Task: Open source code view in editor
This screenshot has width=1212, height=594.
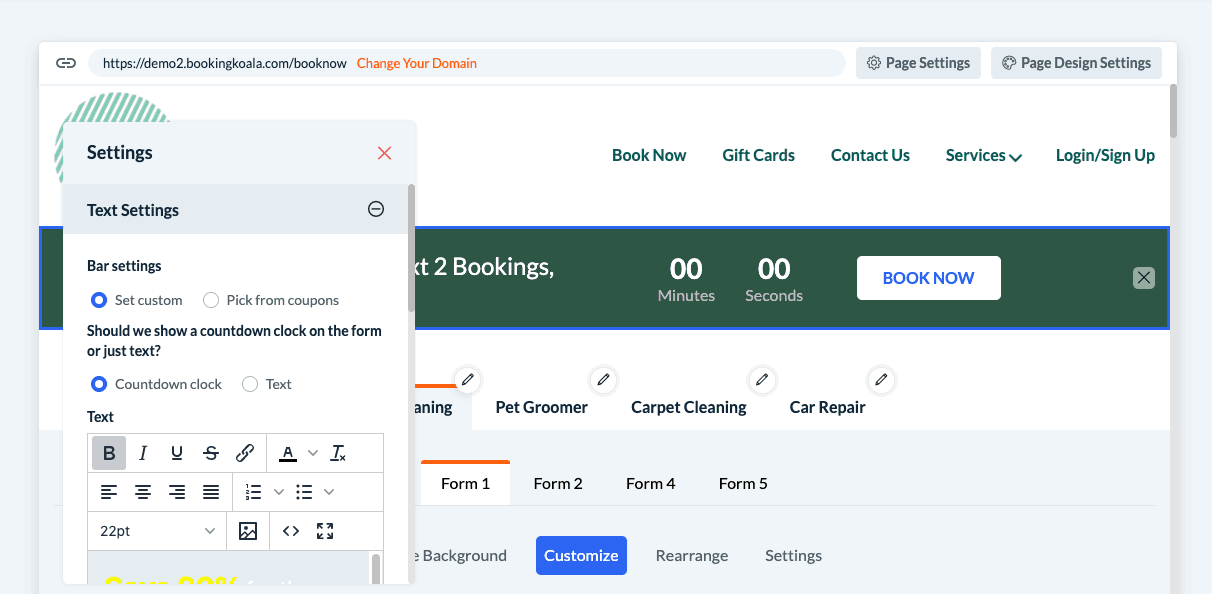Action: tap(291, 531)
